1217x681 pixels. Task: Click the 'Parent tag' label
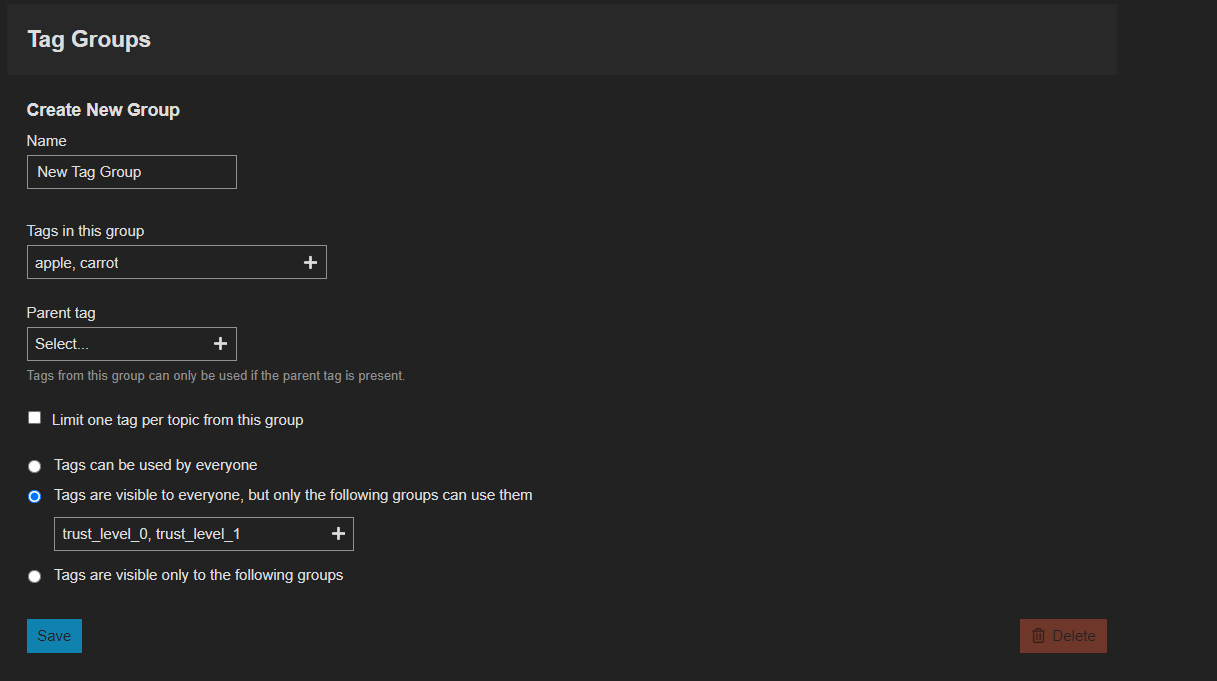click(61, 313)
